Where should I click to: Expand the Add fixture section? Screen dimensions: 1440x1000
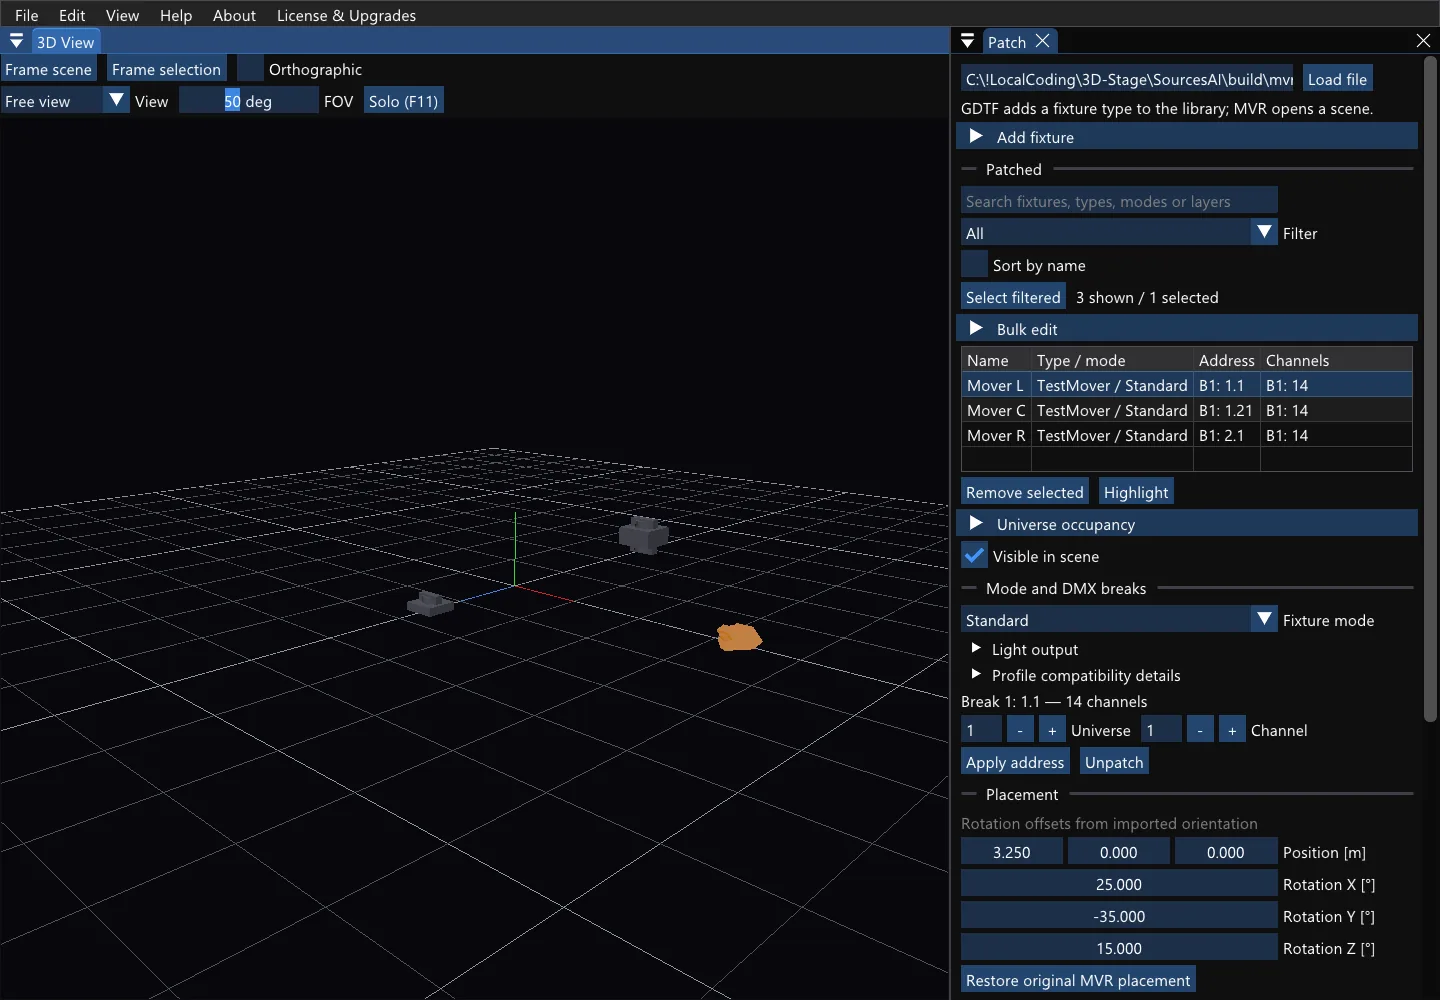coord(1187,137)
